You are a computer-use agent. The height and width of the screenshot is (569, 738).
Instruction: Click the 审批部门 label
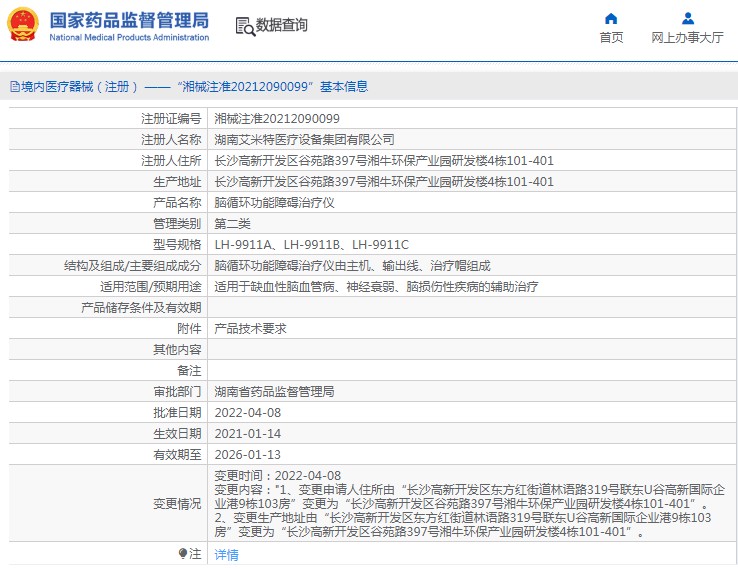click(x=177, y=392)
